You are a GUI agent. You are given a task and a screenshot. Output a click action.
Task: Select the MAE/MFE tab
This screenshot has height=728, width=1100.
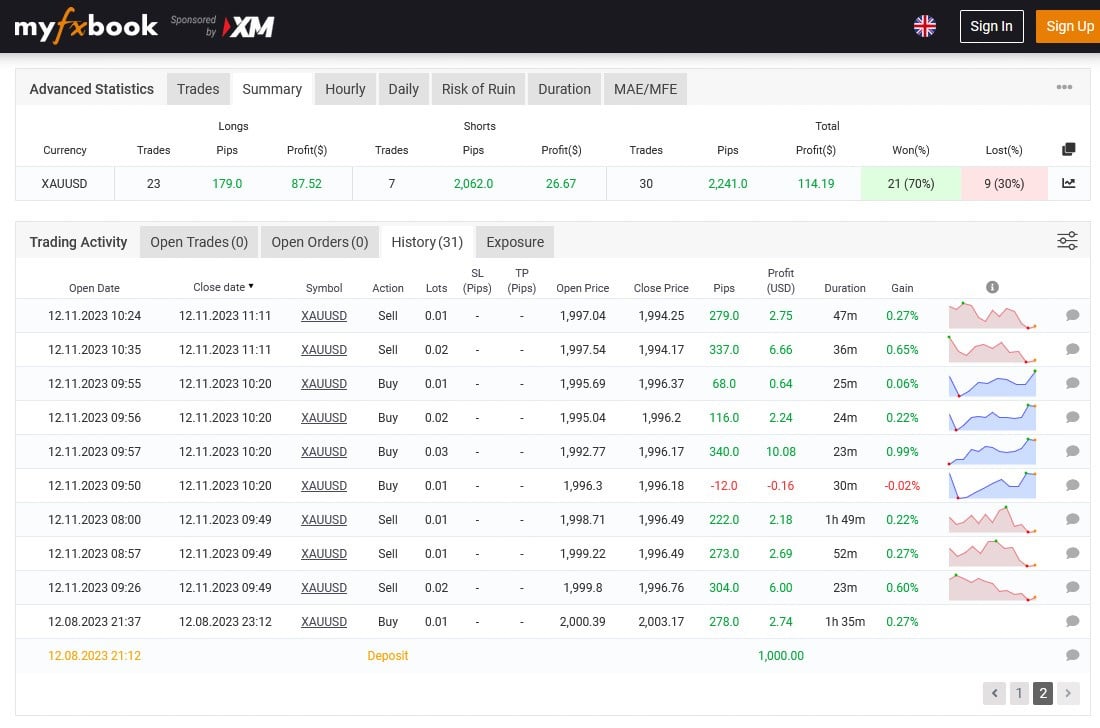pyautogui.click(x=645, y=89)
